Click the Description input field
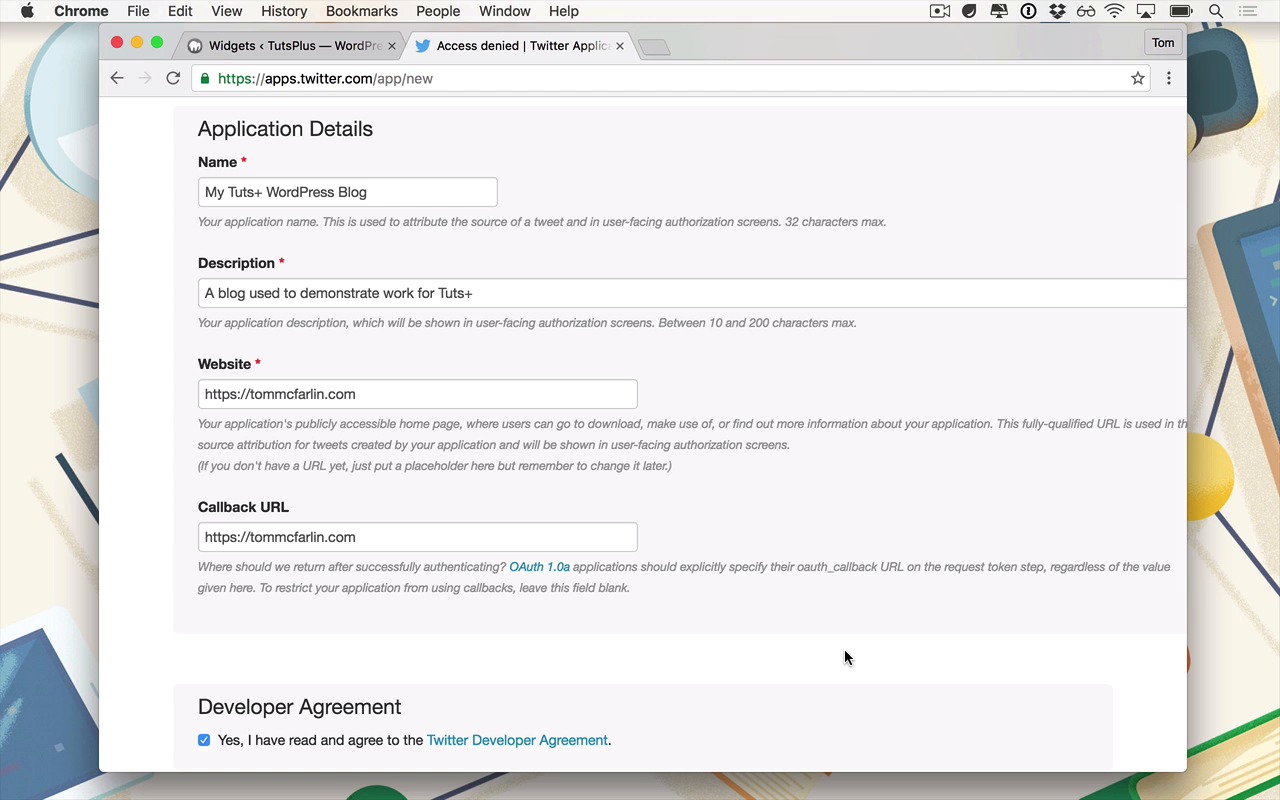The width and height of the screenshot is (1280, 800). tap(692, 293)
